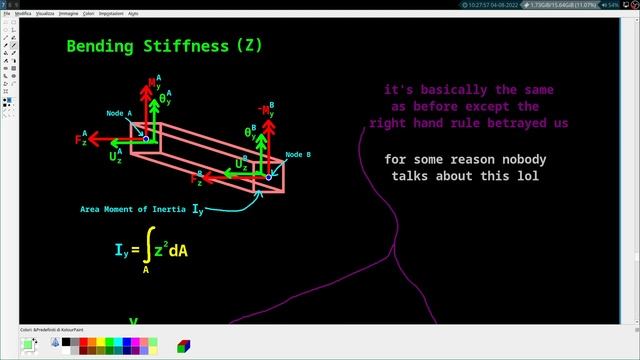Select the Brush tool

[x=13, y=45]
